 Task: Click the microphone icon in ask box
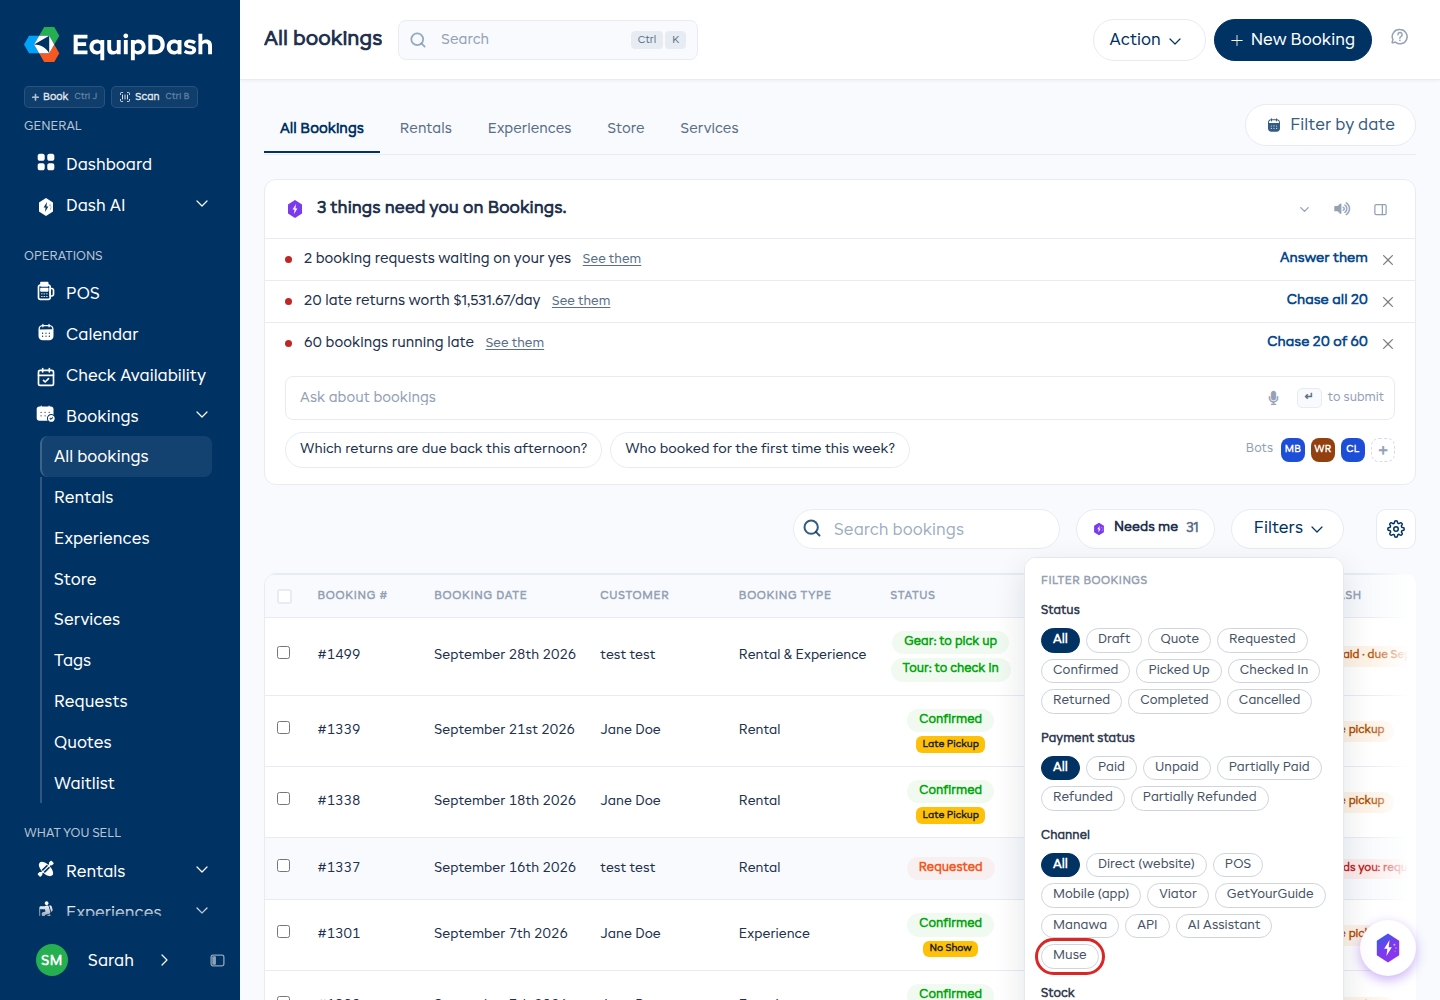pyautogui.click(x=1273, y=397)
